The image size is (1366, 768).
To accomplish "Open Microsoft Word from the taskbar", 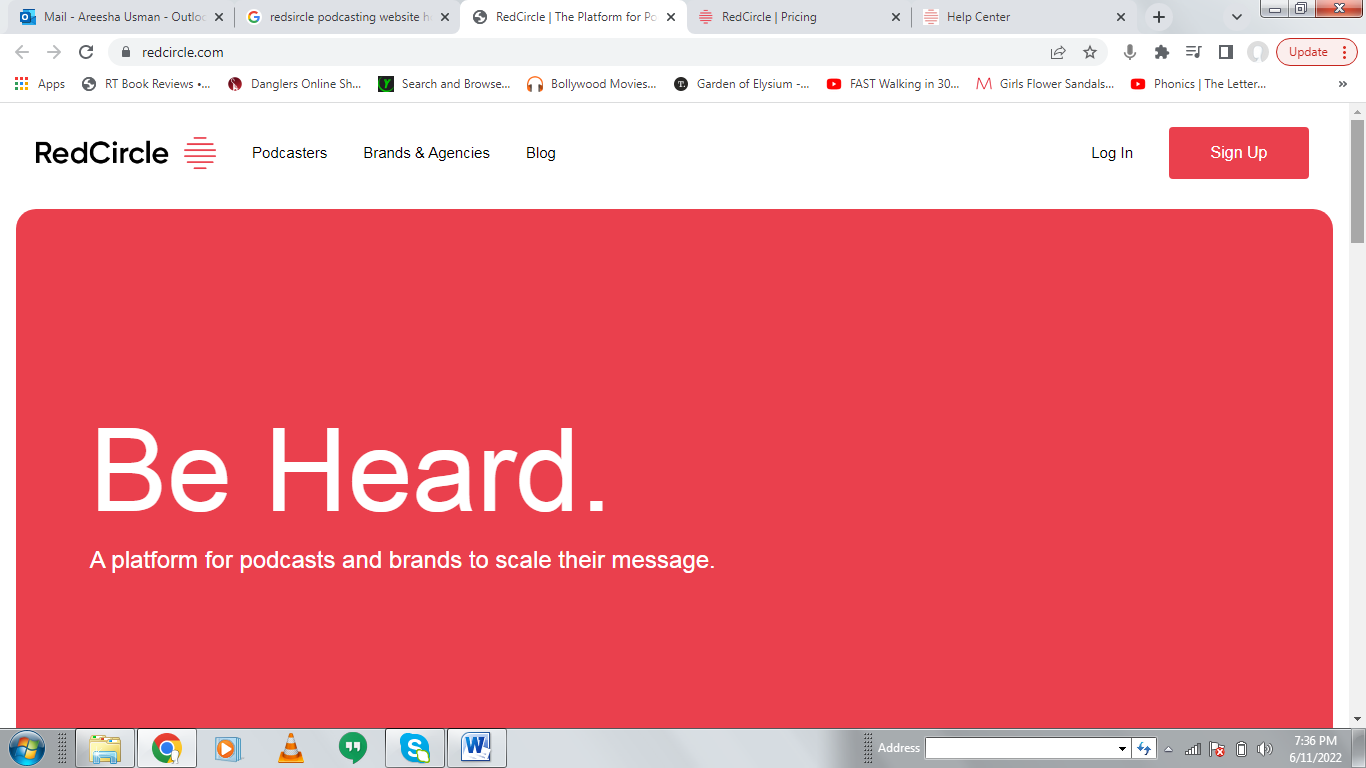I will pos(476,748).
